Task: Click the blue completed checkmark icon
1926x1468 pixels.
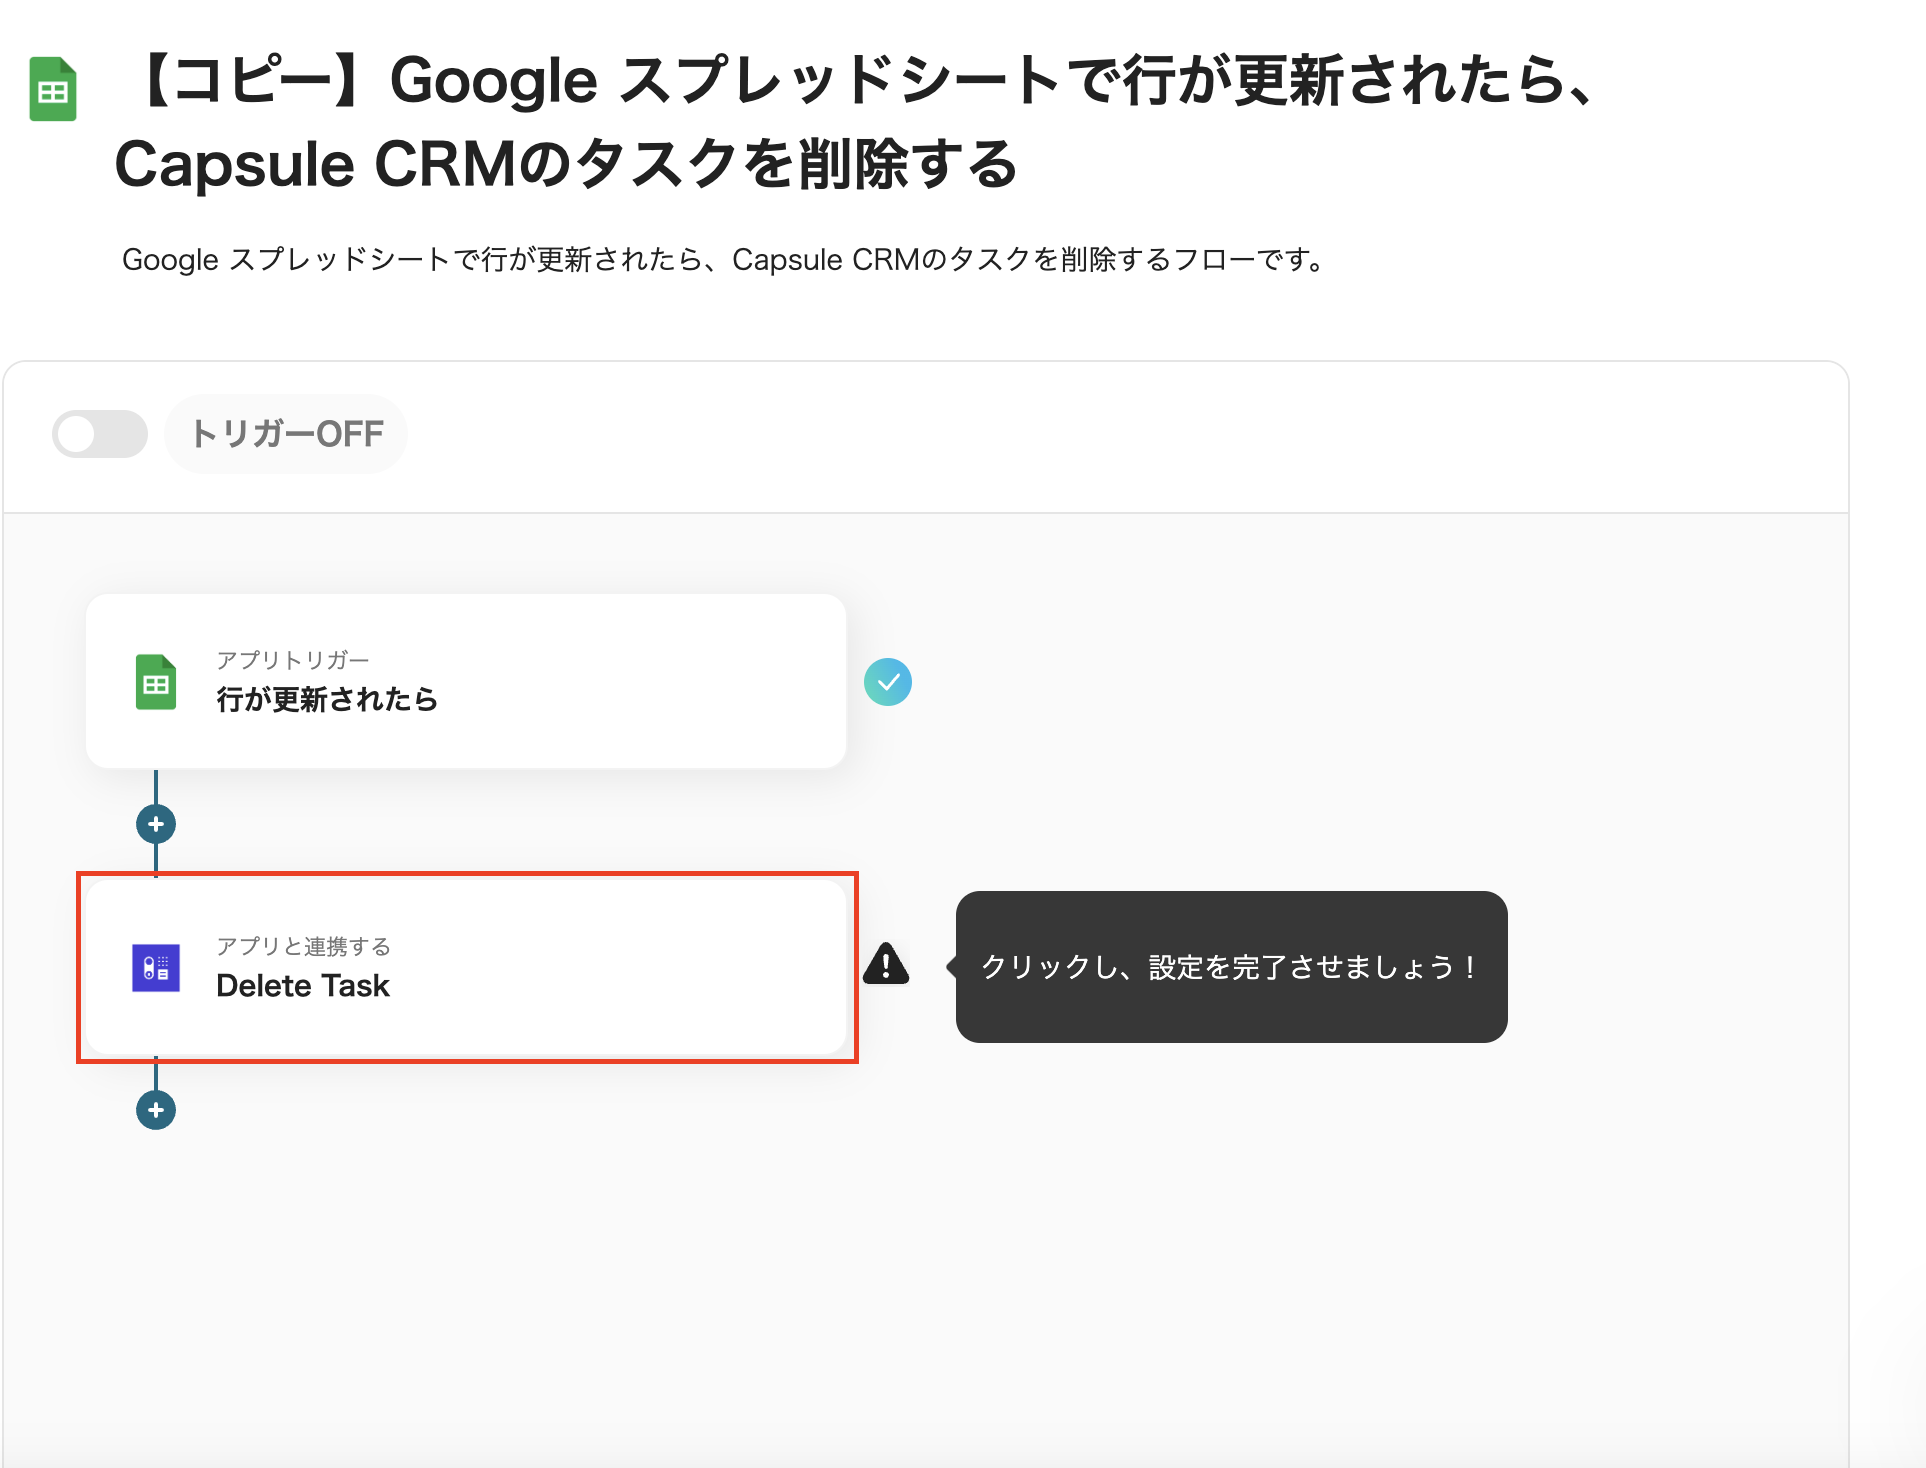Action: tap(887, 682)
